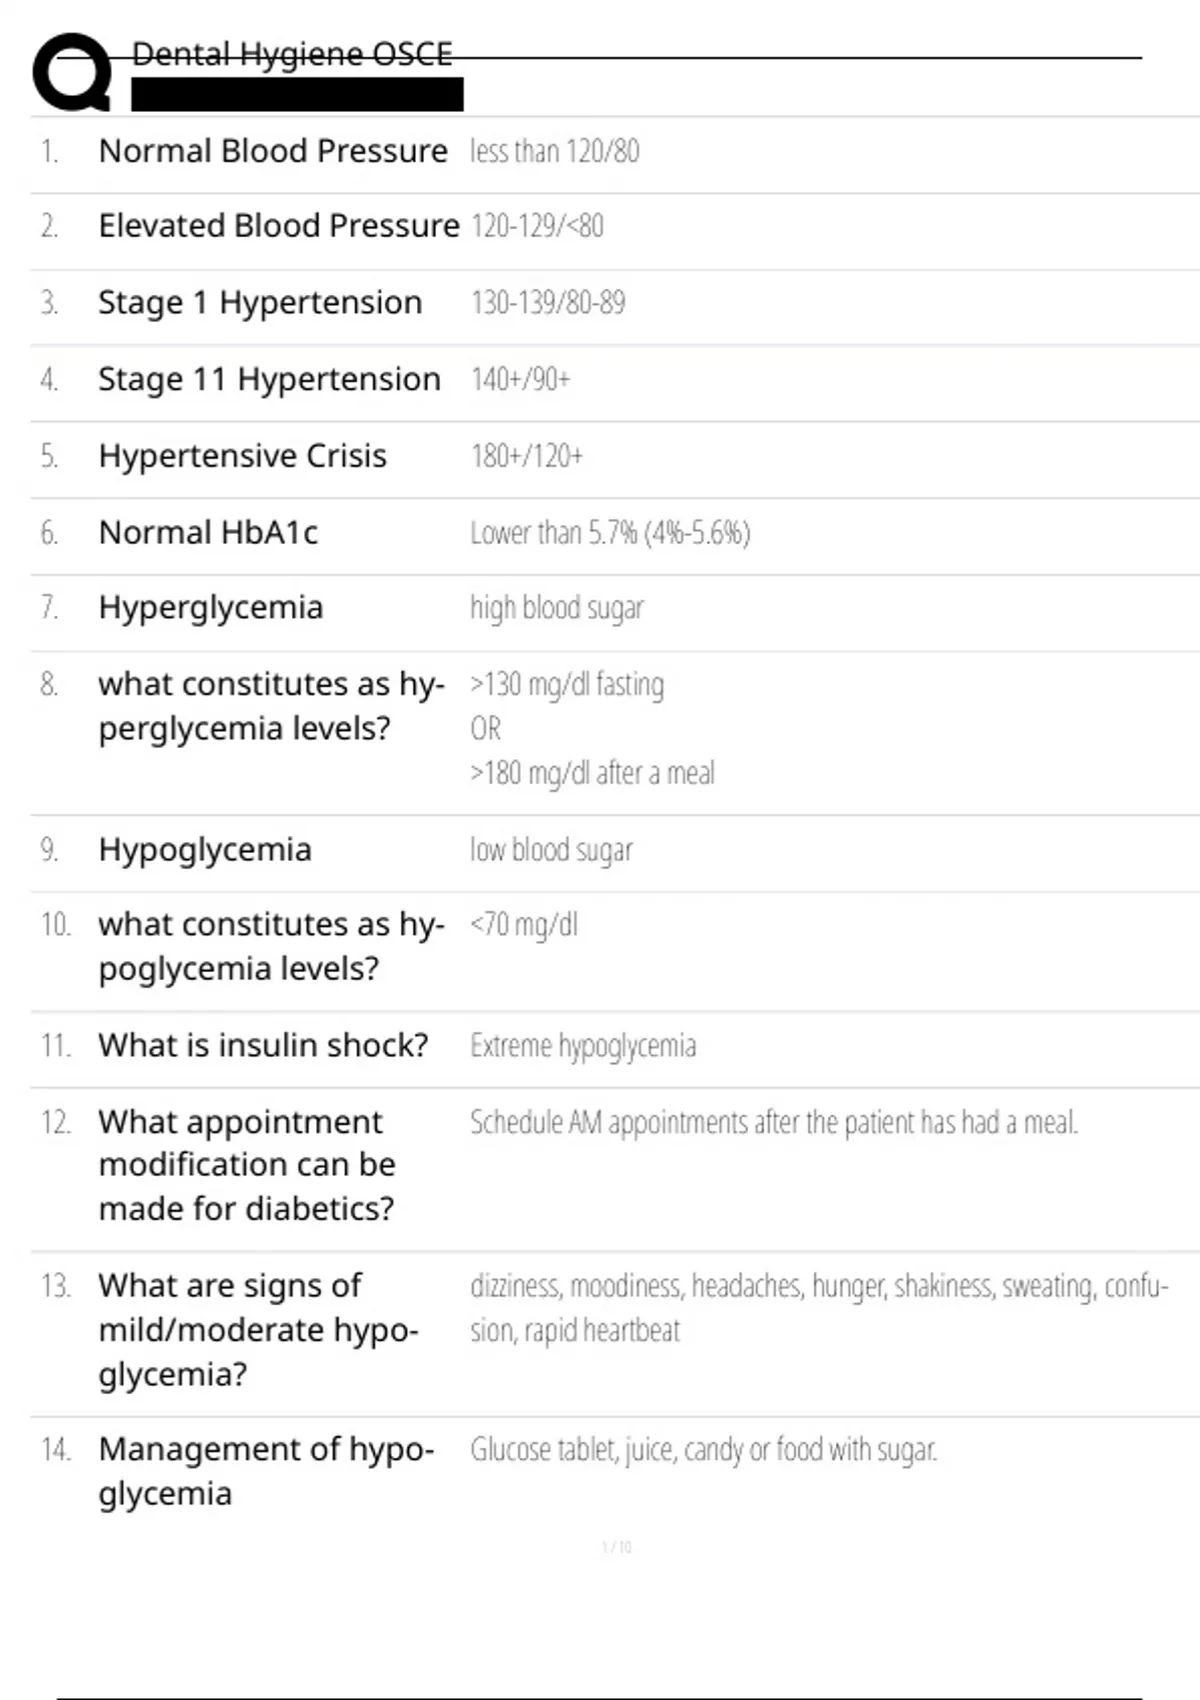
Task: Click the Dental Hygiene OSCE title
Action: tap(291, 54)
